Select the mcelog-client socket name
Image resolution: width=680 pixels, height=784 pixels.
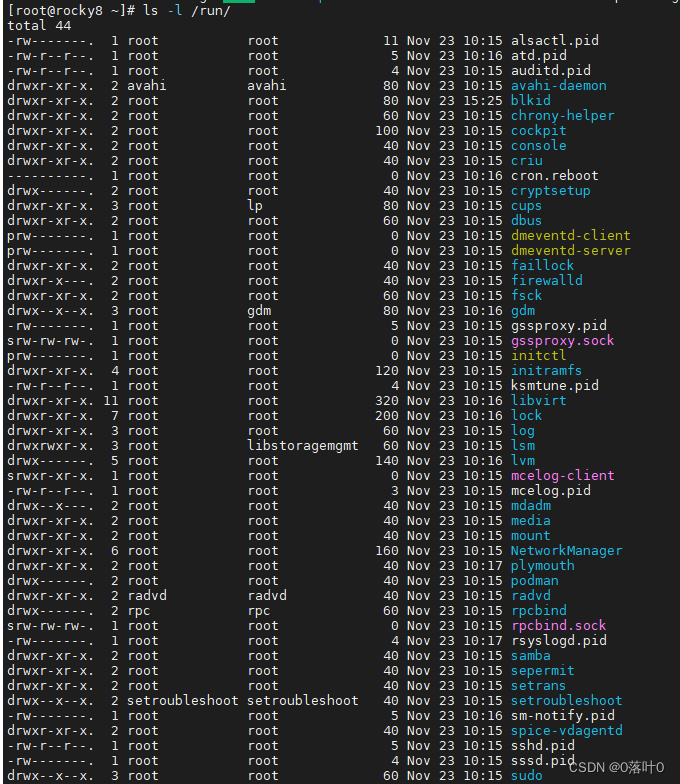tap(562, 476)
